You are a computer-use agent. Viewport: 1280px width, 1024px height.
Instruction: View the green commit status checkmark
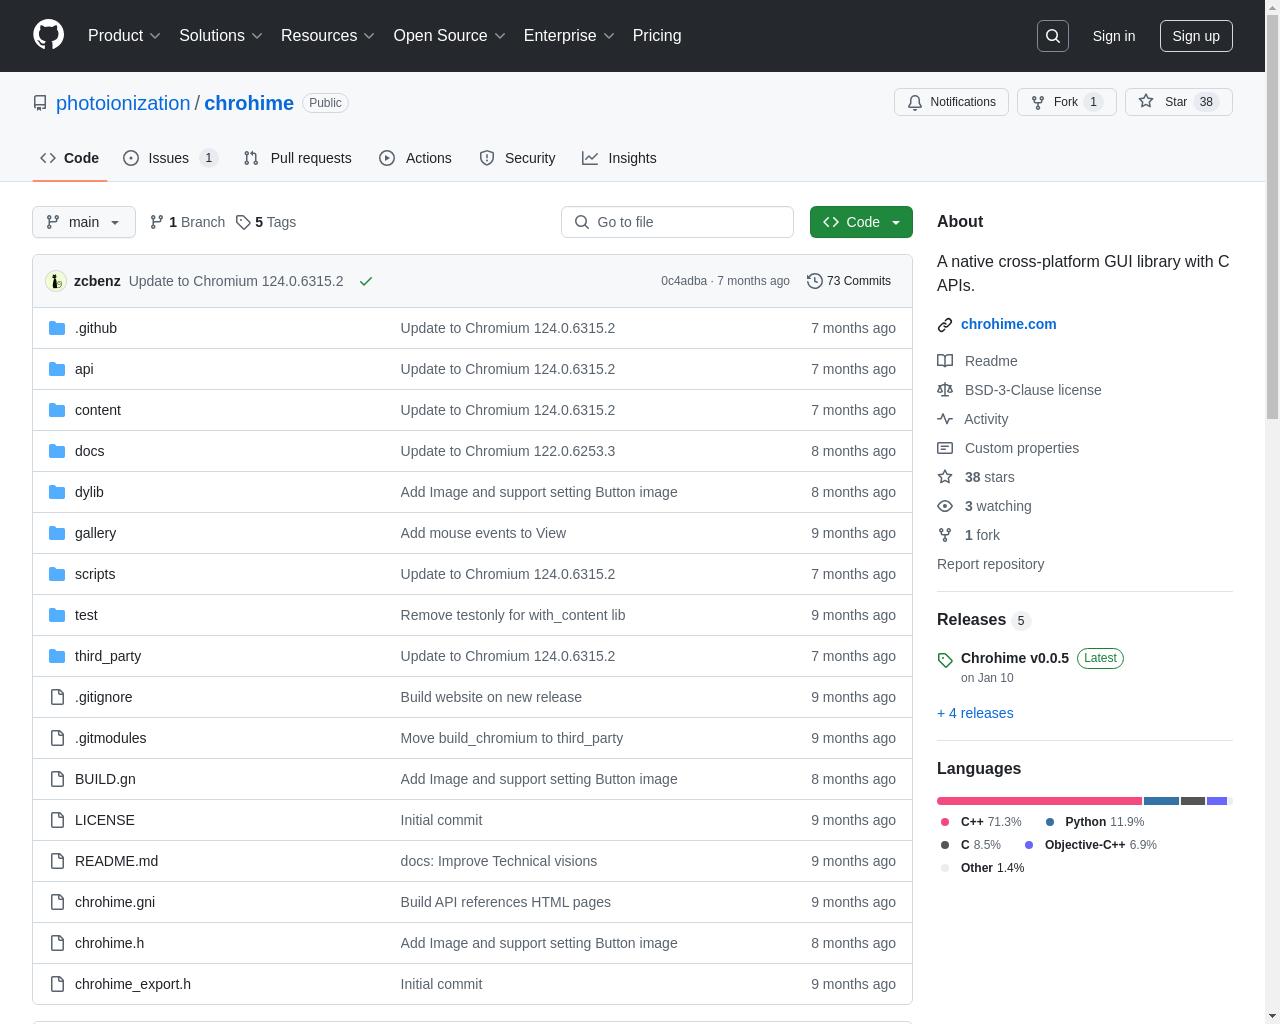coord(366,281)
